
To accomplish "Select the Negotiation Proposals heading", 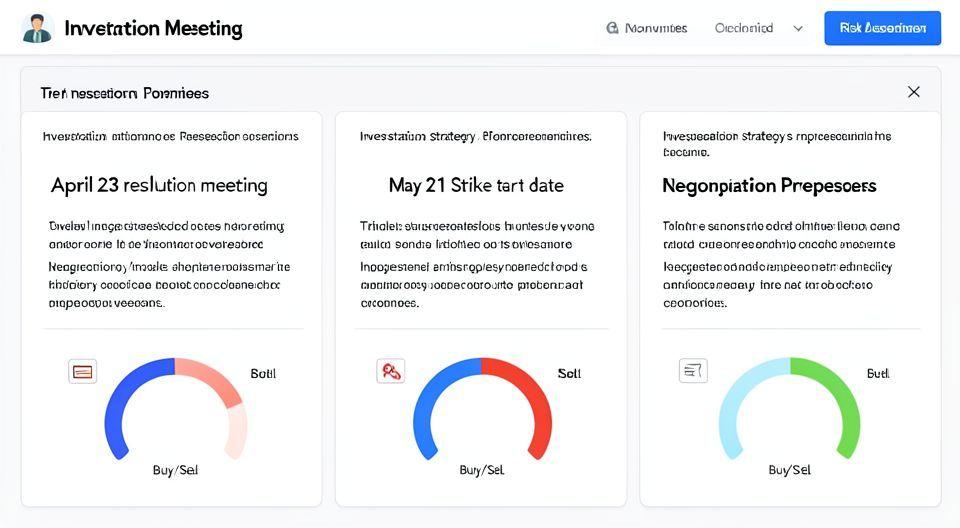I will (769, 186).
